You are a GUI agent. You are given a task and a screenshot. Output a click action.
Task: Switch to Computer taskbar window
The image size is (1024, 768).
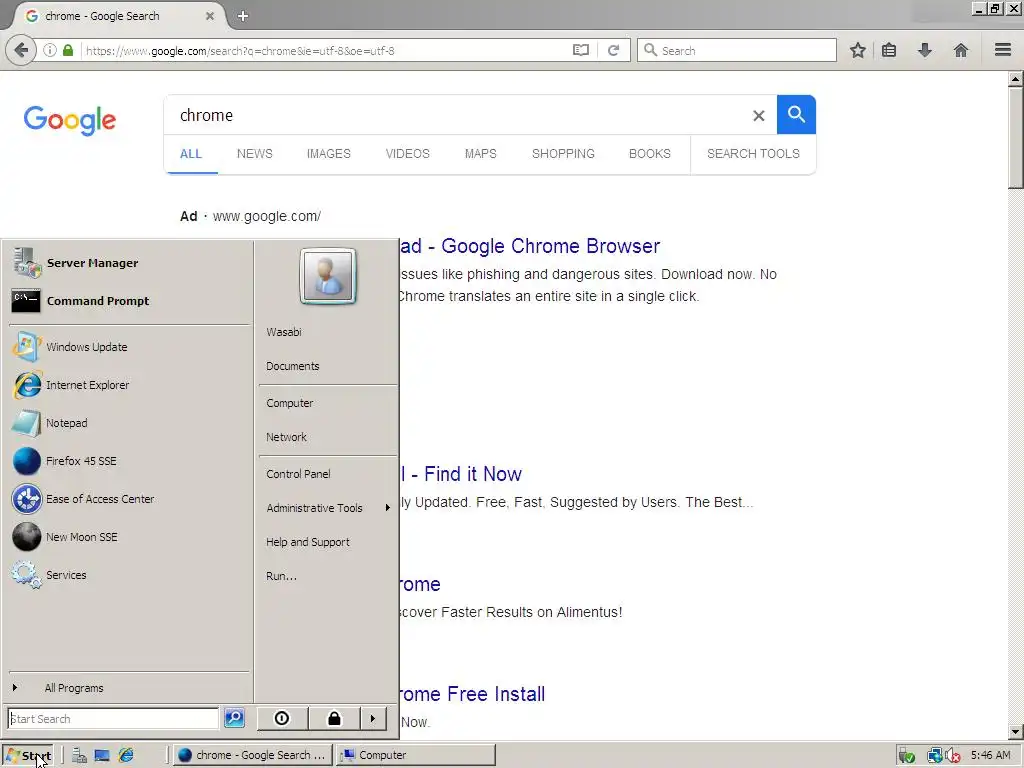tap(416, 755)
